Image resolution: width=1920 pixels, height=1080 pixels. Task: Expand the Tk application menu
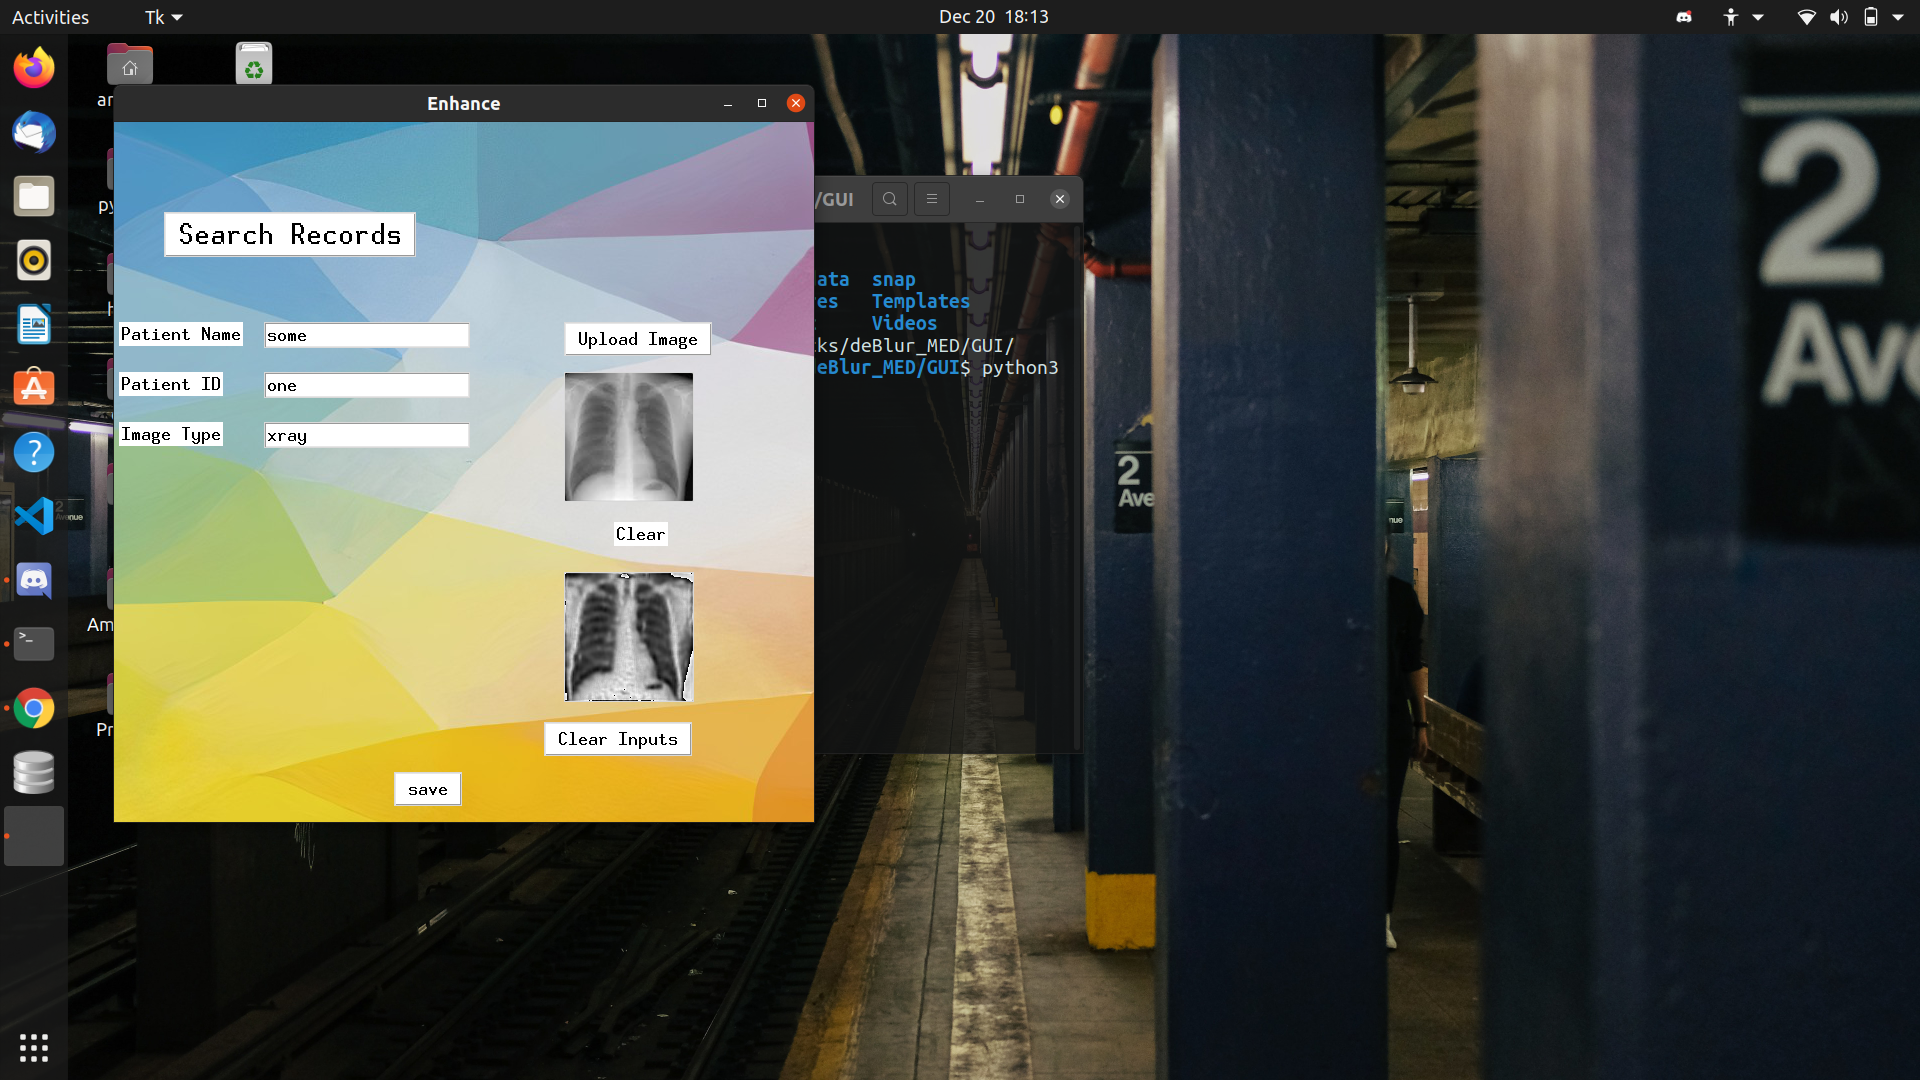click(163, 17)
